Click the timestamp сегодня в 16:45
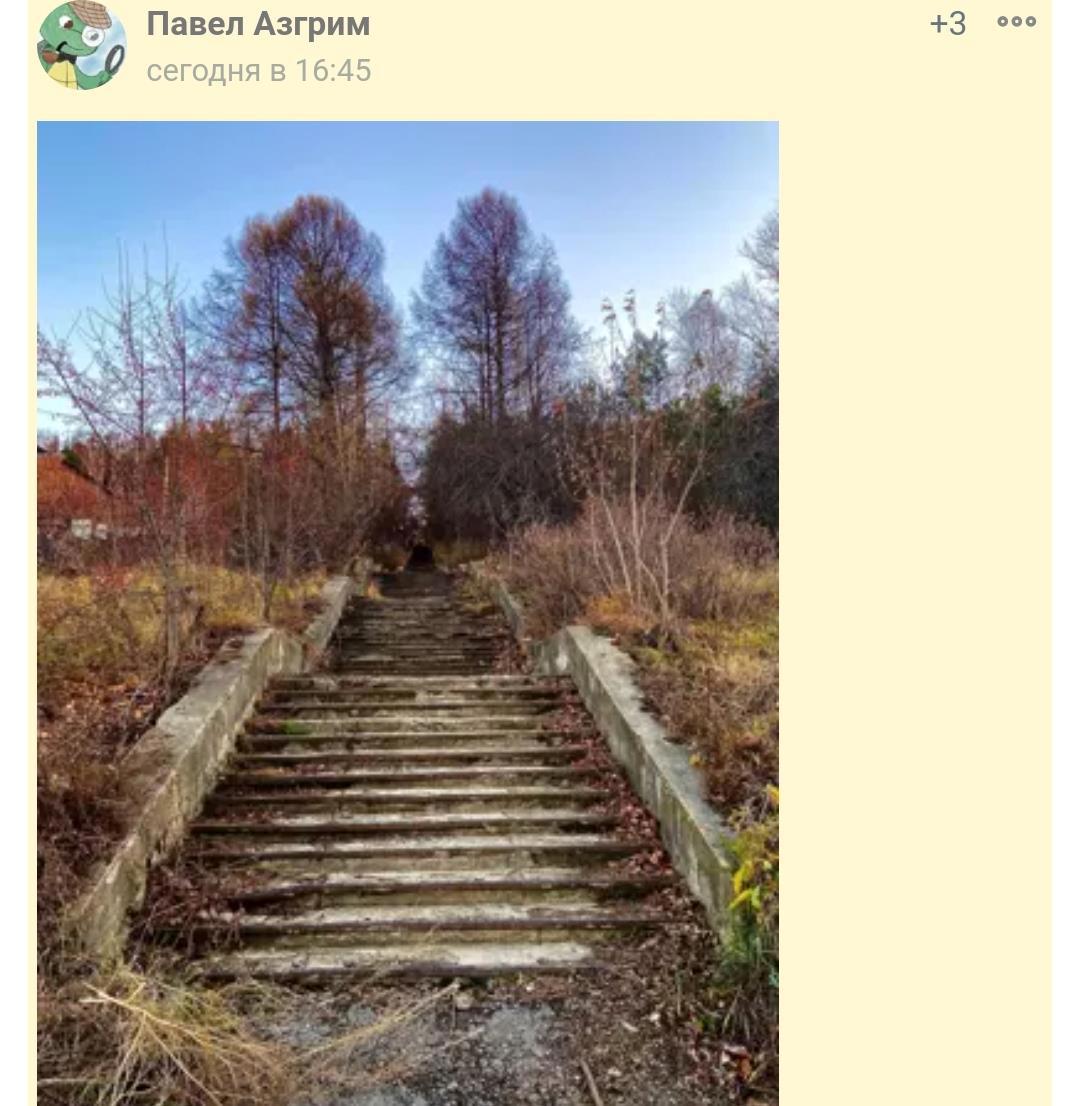The width and height of the screenshot is (1080, 1106). (258, 71)
